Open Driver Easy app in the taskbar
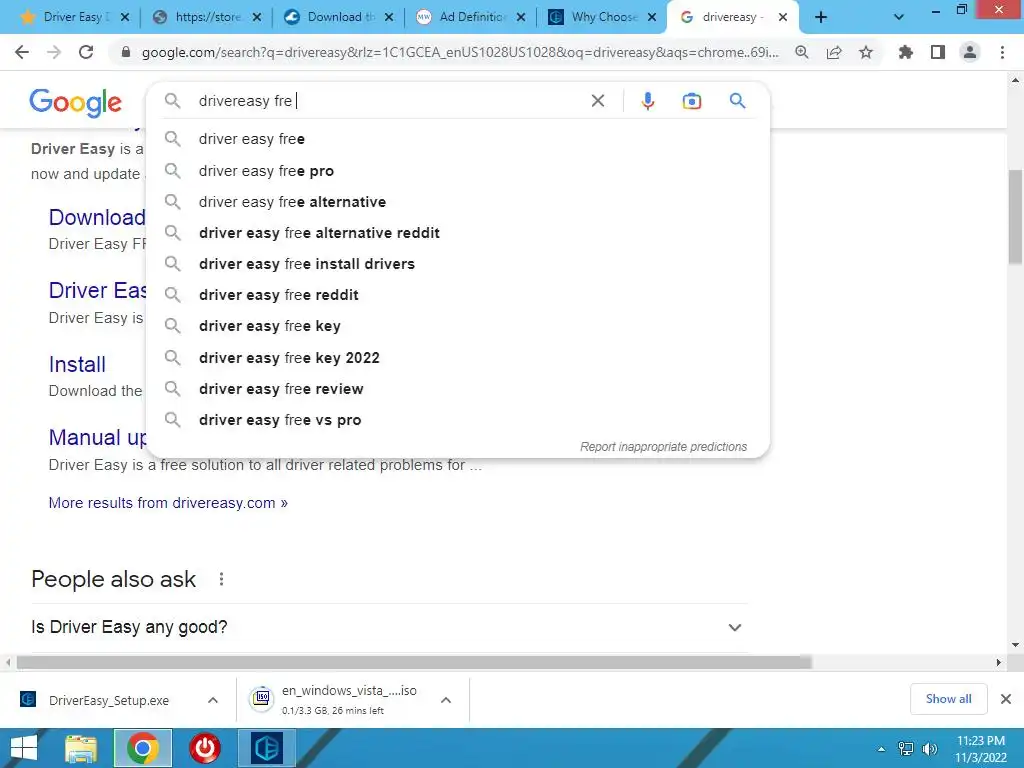 pyautogui.click(x=267, y=748)
